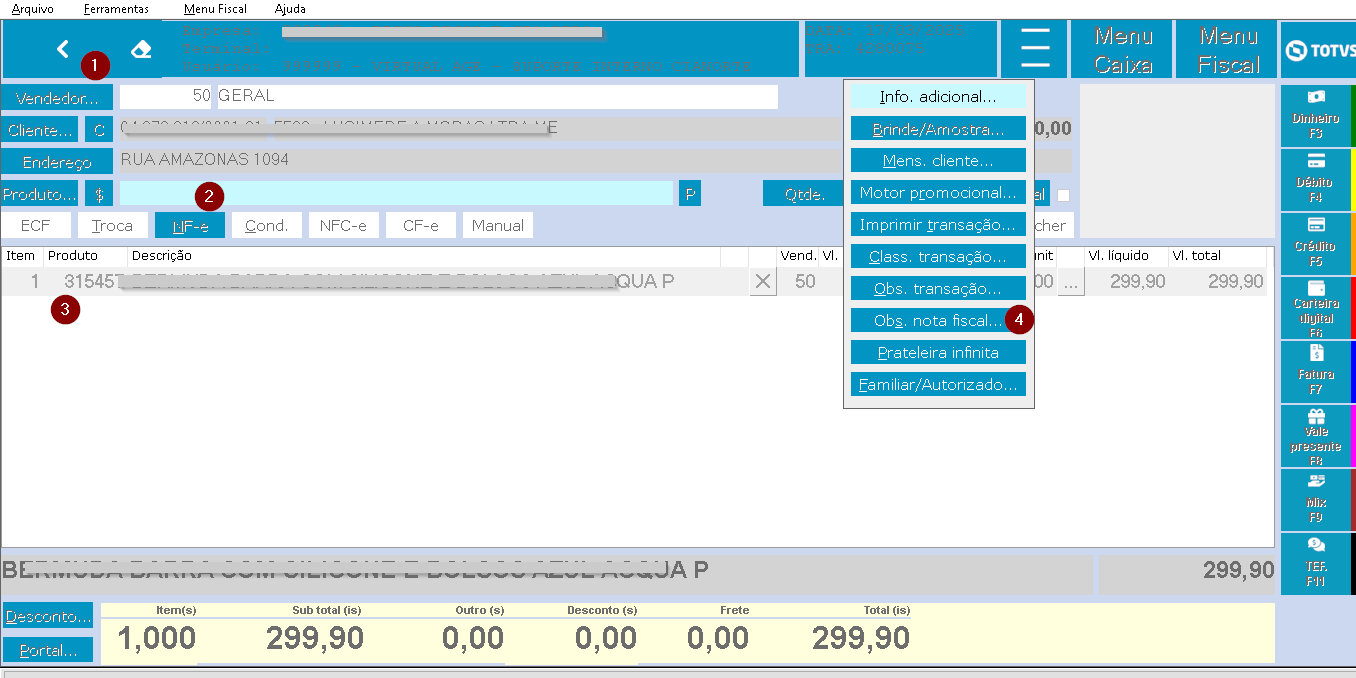Choose Familiar/Autorizado... option
1356x678 pixels.
(938, 385)
